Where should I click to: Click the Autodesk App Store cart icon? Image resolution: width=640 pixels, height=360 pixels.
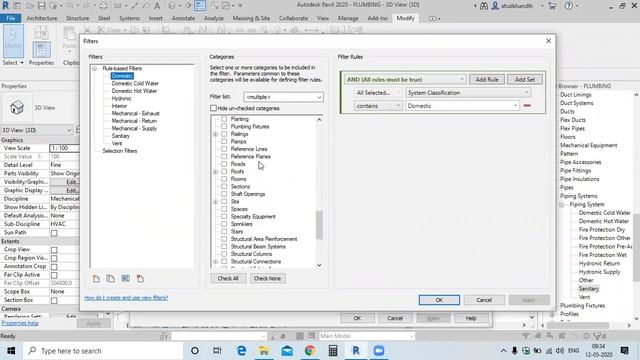(x=552, y=6)
